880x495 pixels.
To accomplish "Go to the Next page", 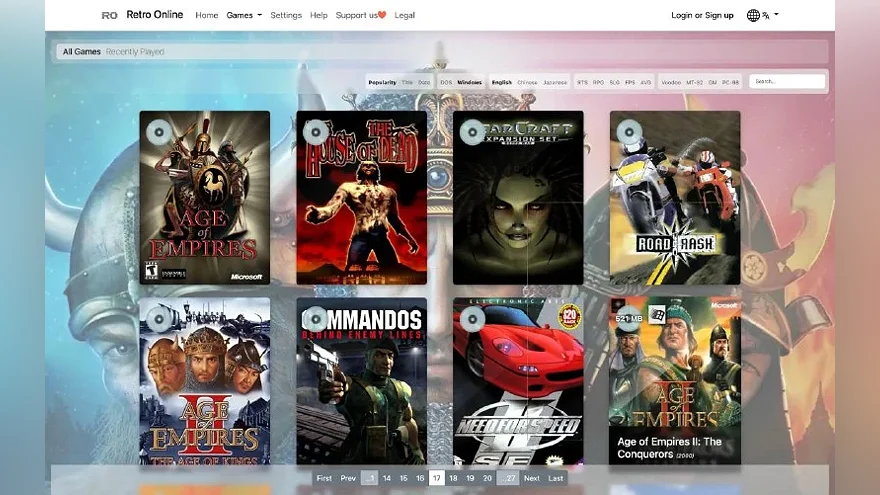I will (531, 478).
